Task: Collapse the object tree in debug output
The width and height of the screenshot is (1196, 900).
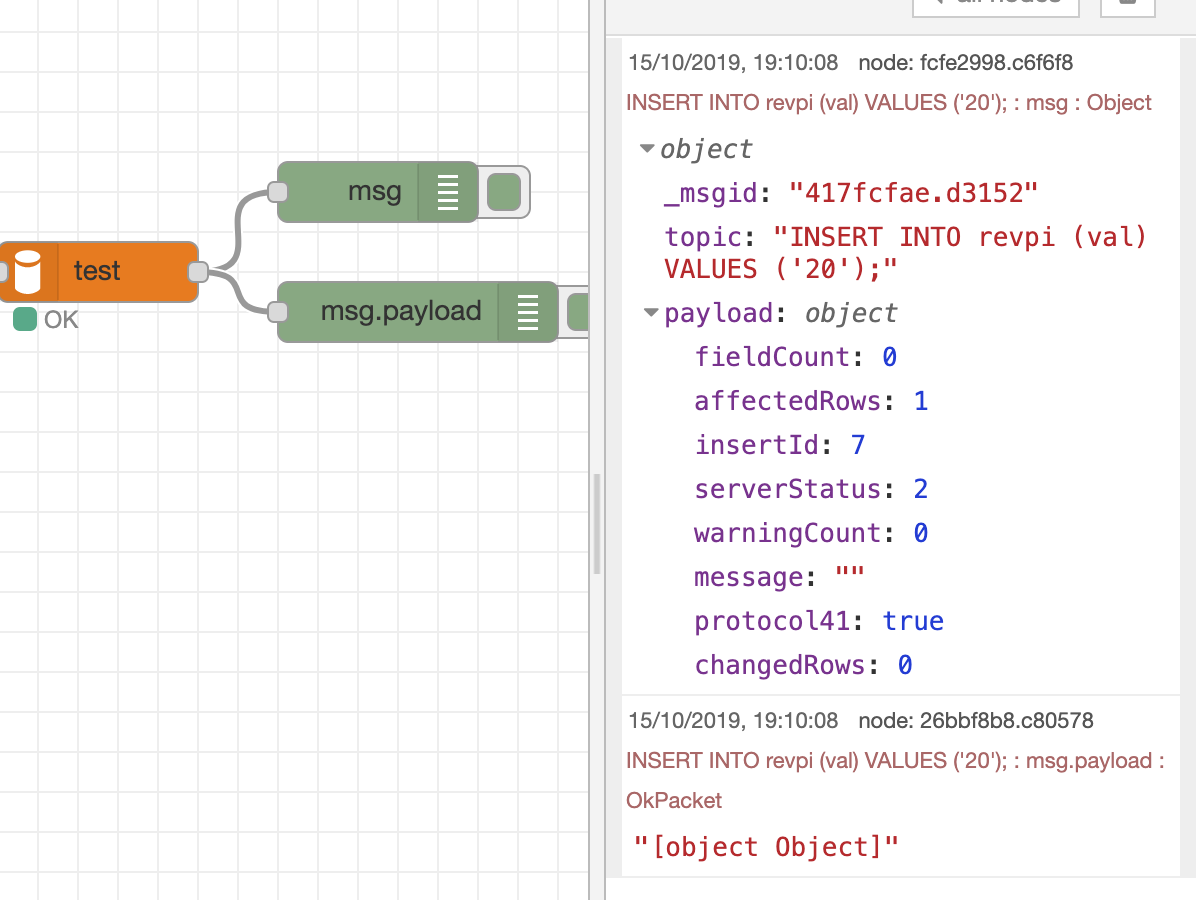Action: (647, 148)
